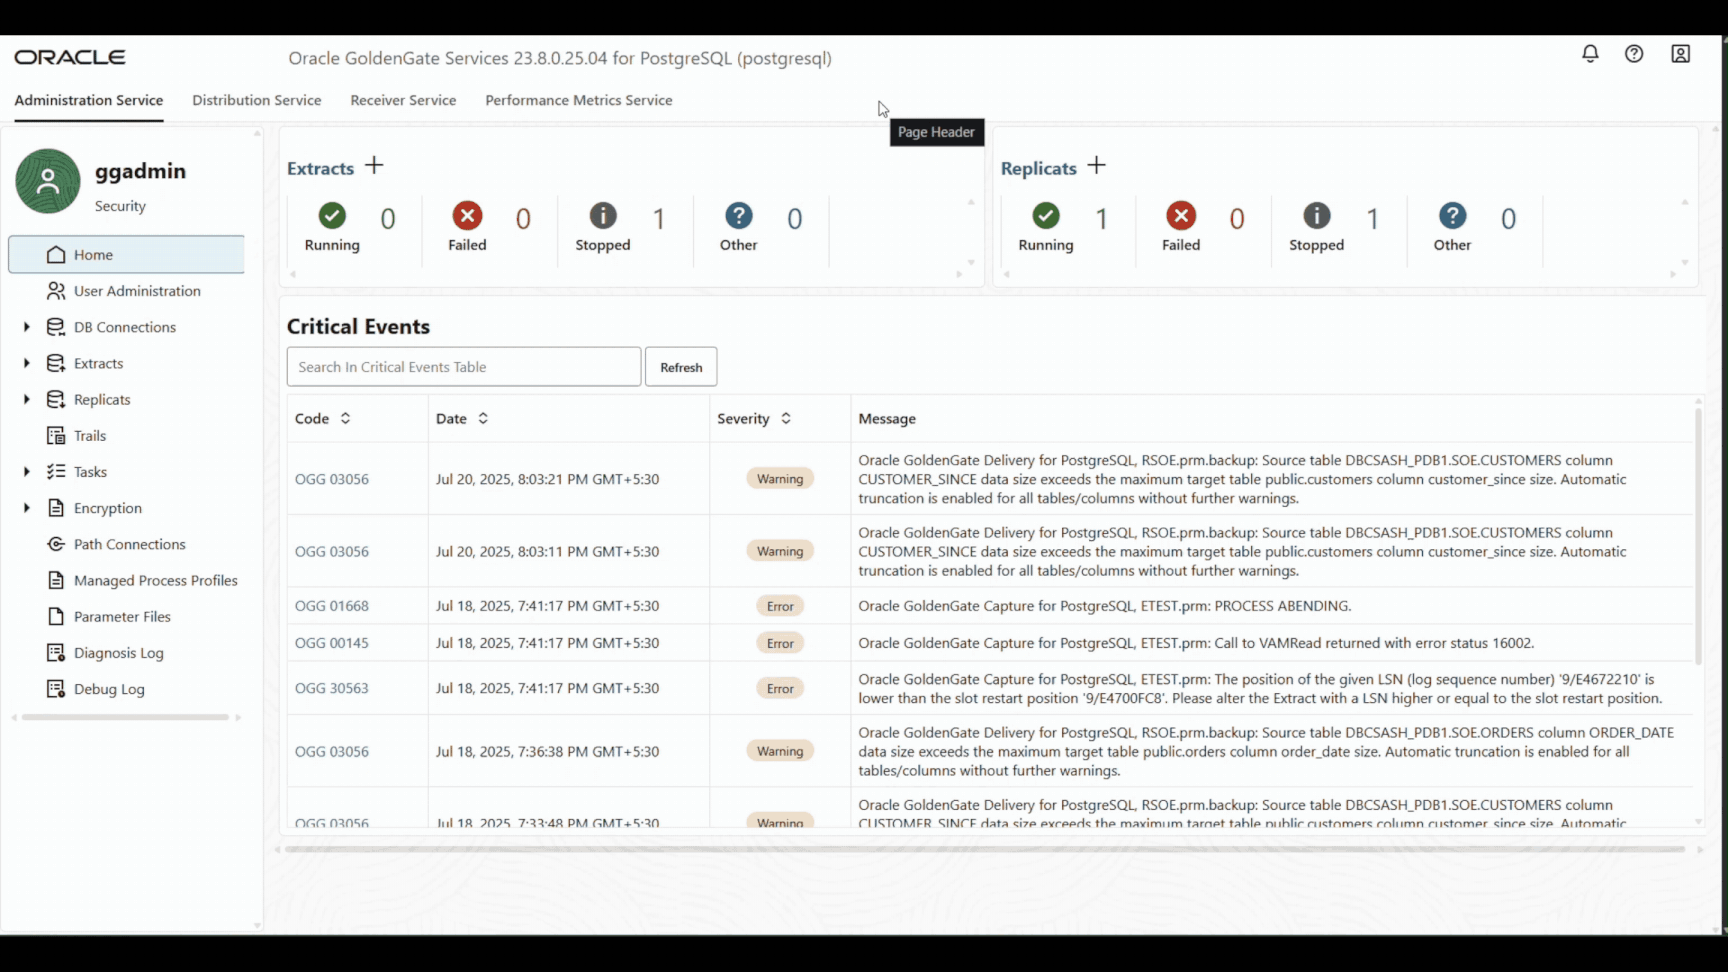
Task: Expand the Replicats tree node
Action: click(x=27, y=399)
